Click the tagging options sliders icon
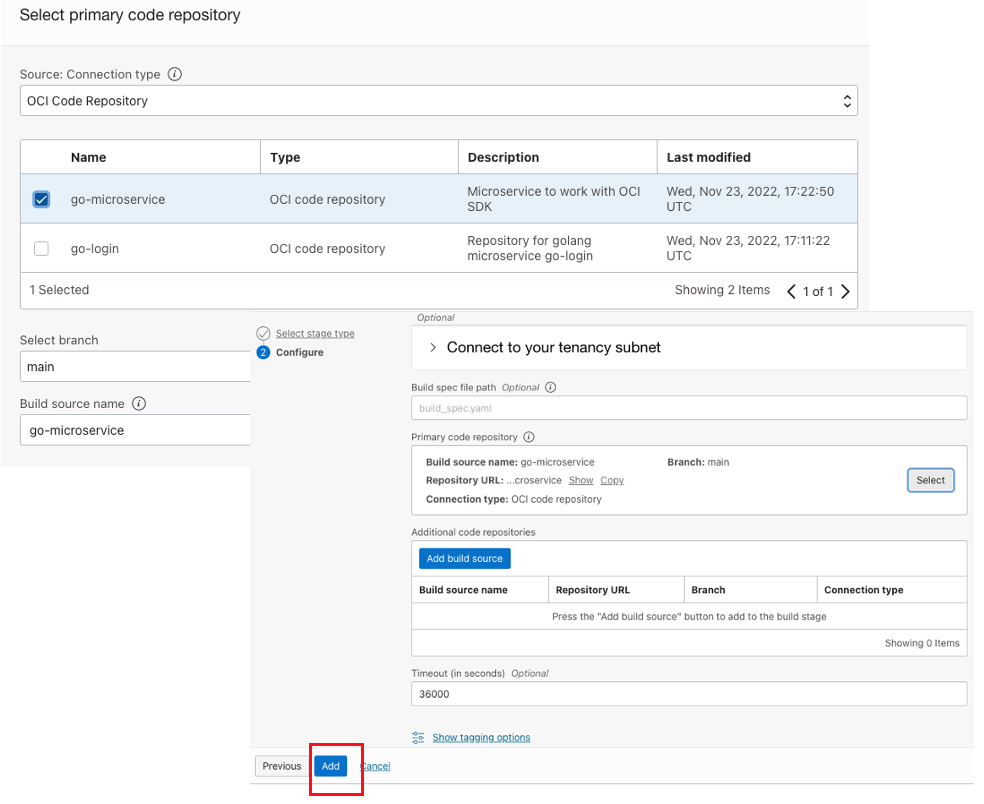The image size is (984, 804). [x=418, y=737]
